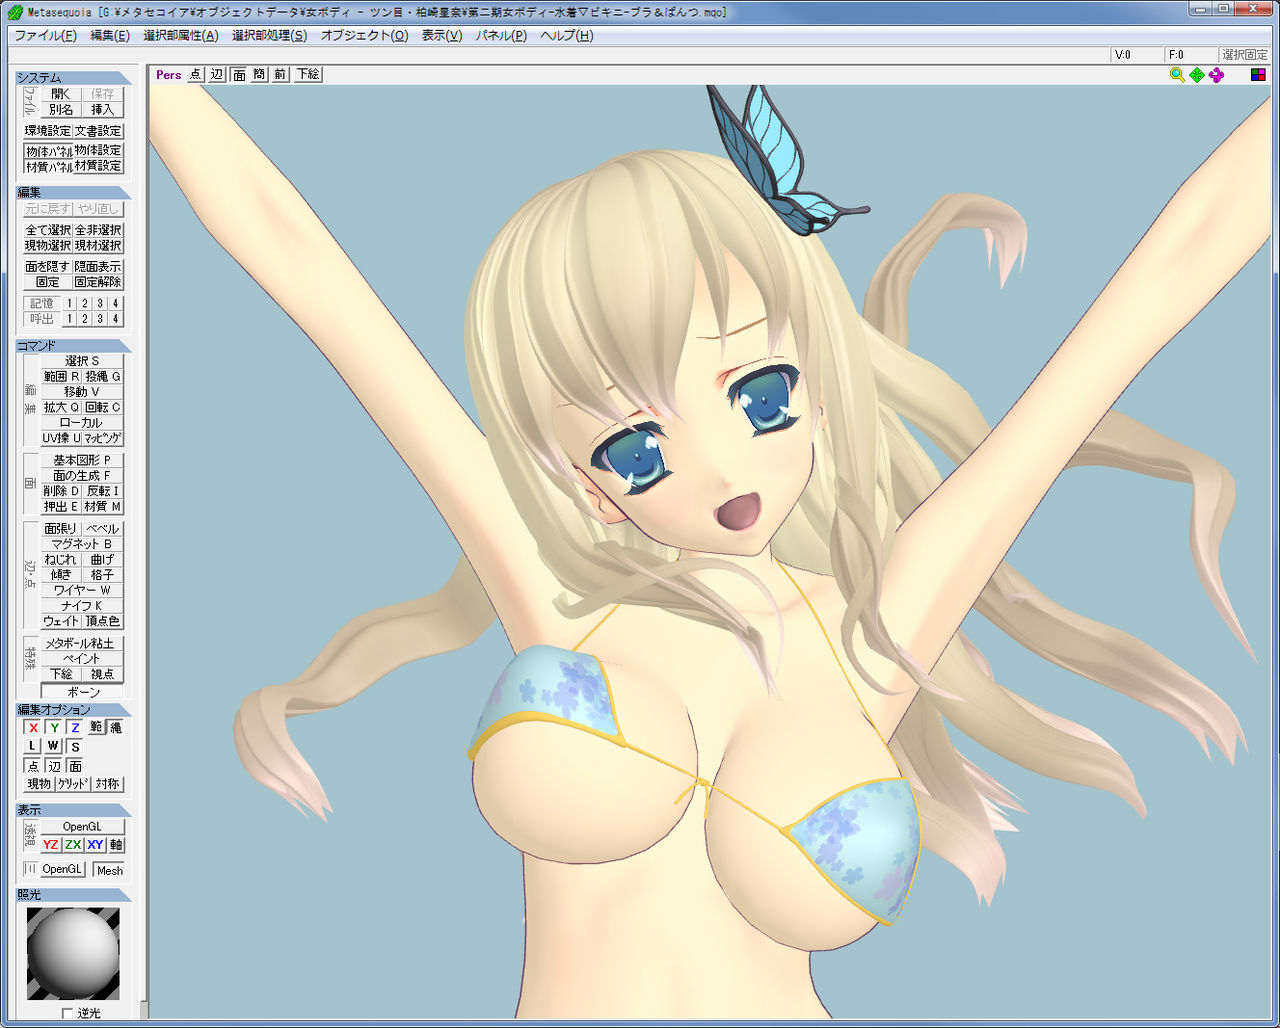Click the 別名 save-as button
Viewport: 1280px width, 1028px height.
click(61, 110)
